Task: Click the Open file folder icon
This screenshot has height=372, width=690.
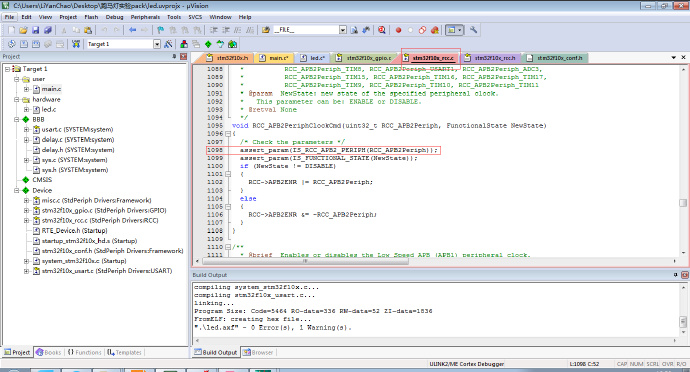Action: [x=23, y=30]
